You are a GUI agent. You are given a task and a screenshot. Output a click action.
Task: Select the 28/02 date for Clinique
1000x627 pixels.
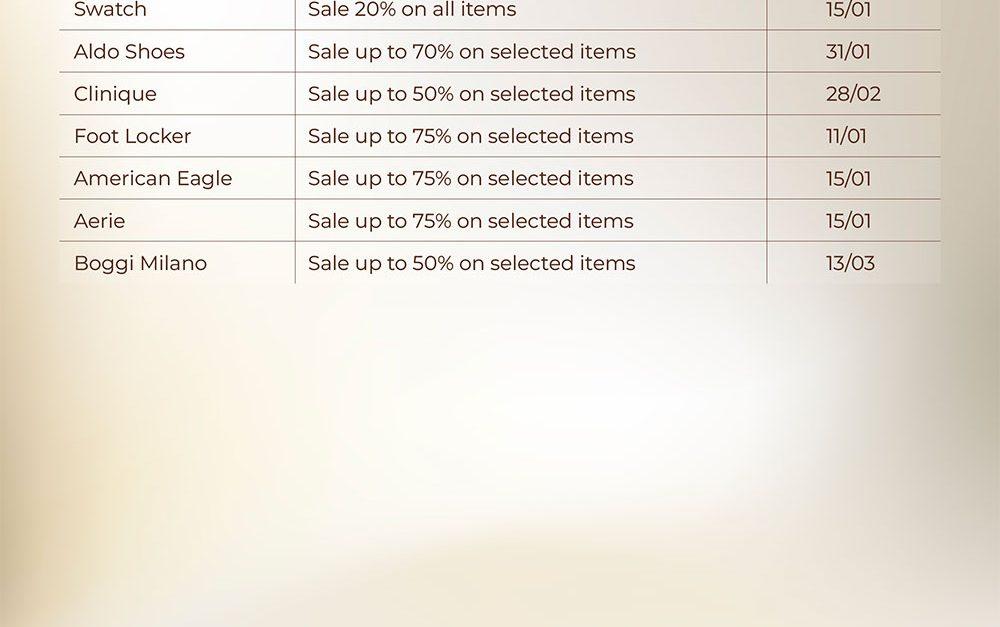(853, 94)
